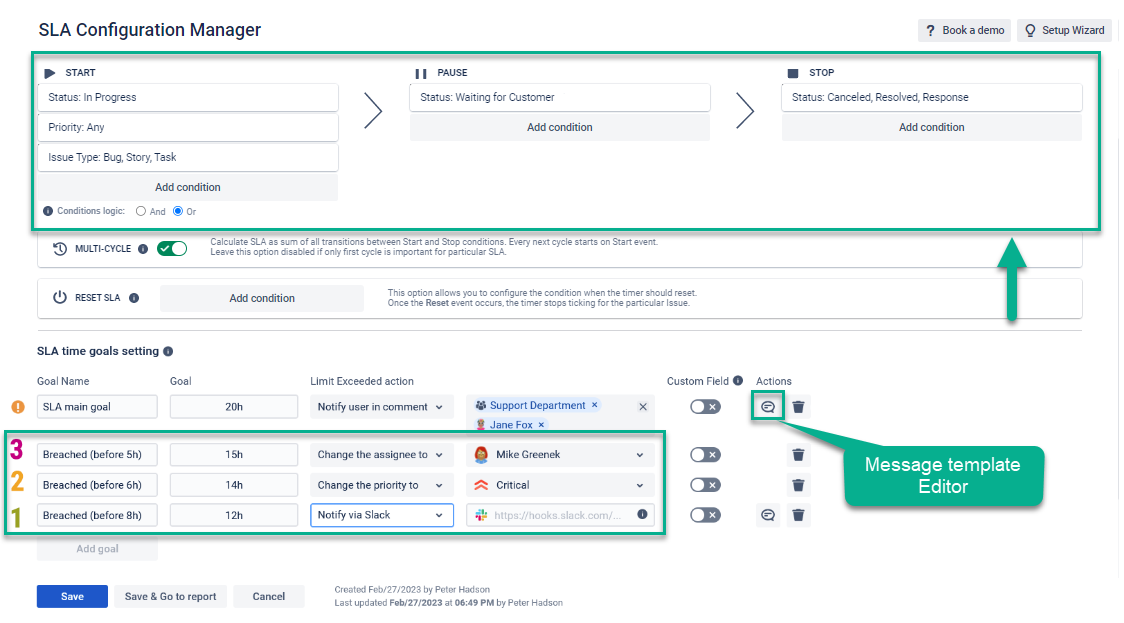
Task: Click the 14h goal field
Action: click(x=234, y=485)
